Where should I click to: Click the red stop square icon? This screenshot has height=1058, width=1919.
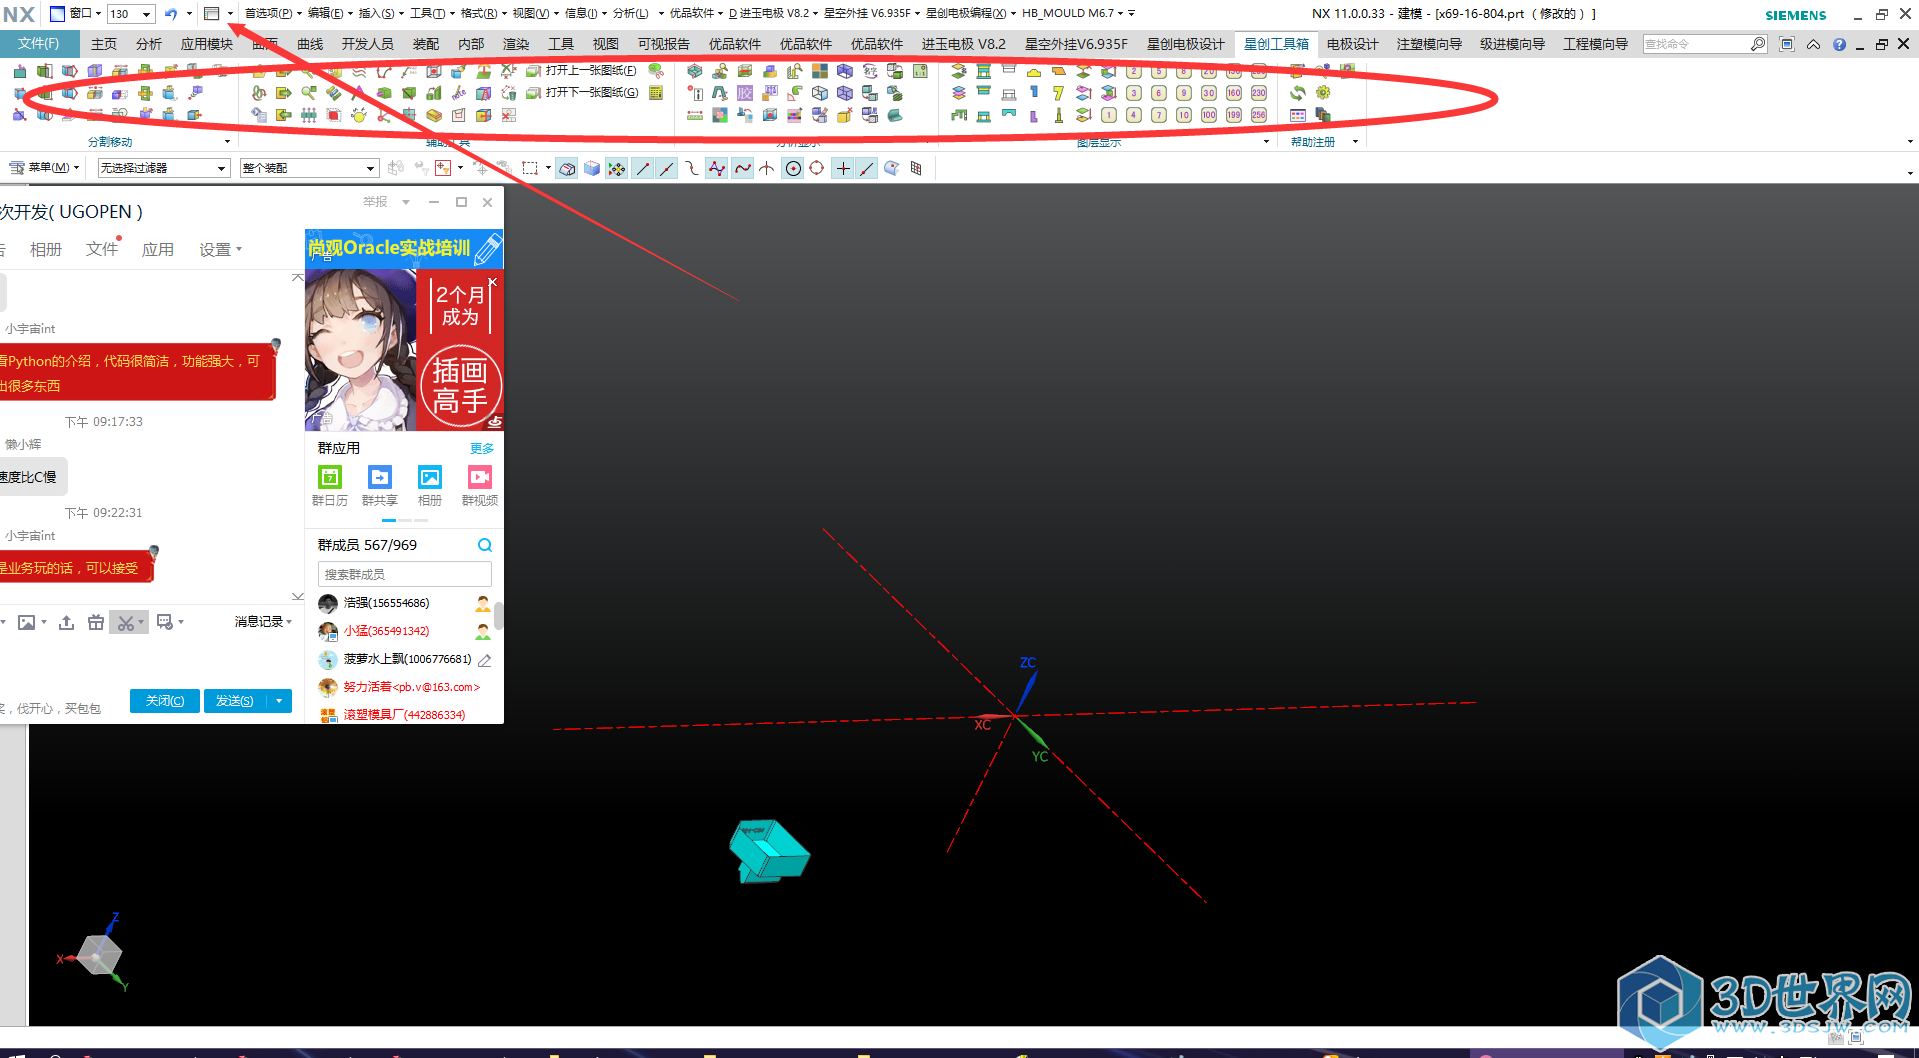(x=334, y=115)
